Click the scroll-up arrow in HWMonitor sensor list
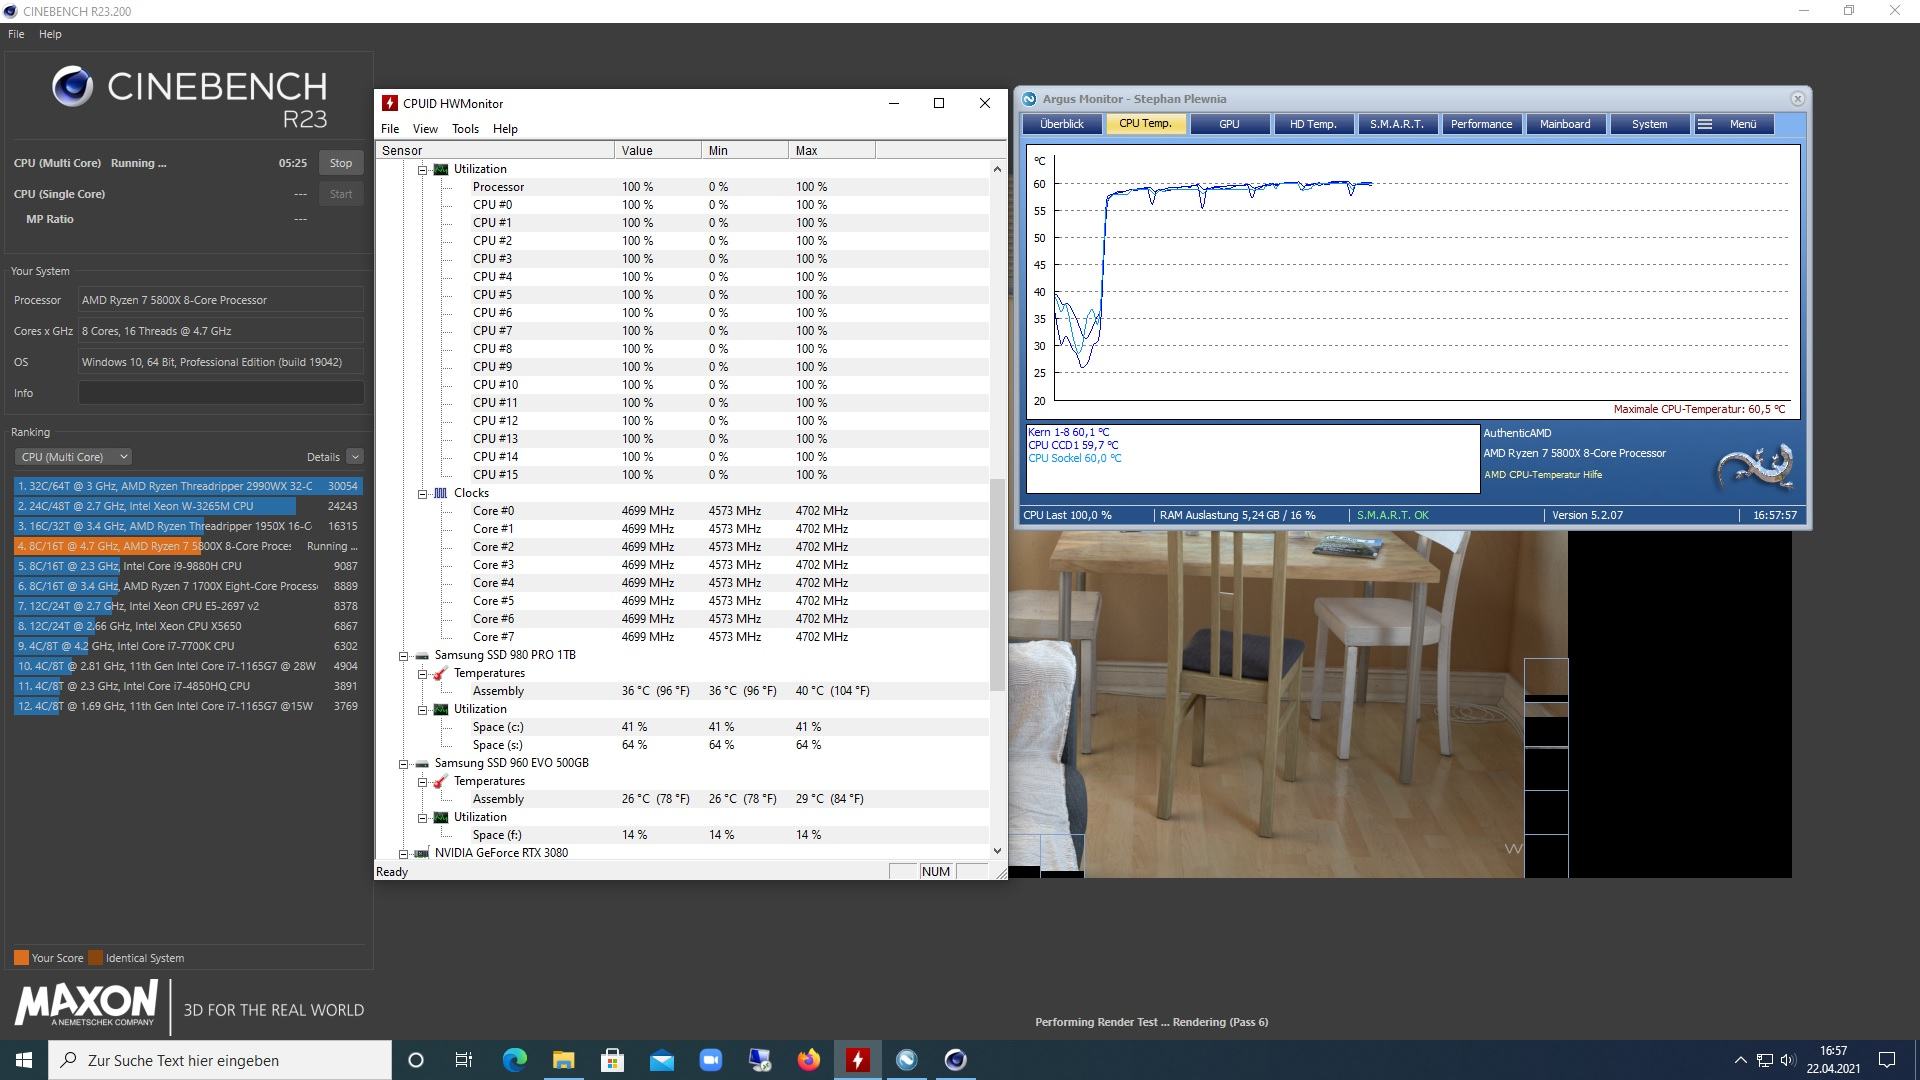The width and height of the screenshot is (1920, 1080). point(997,169)
